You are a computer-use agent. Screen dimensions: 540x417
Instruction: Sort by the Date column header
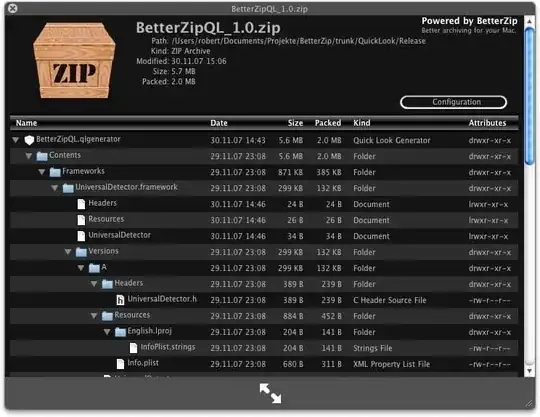pyautogui.click(x=219, y=123)
